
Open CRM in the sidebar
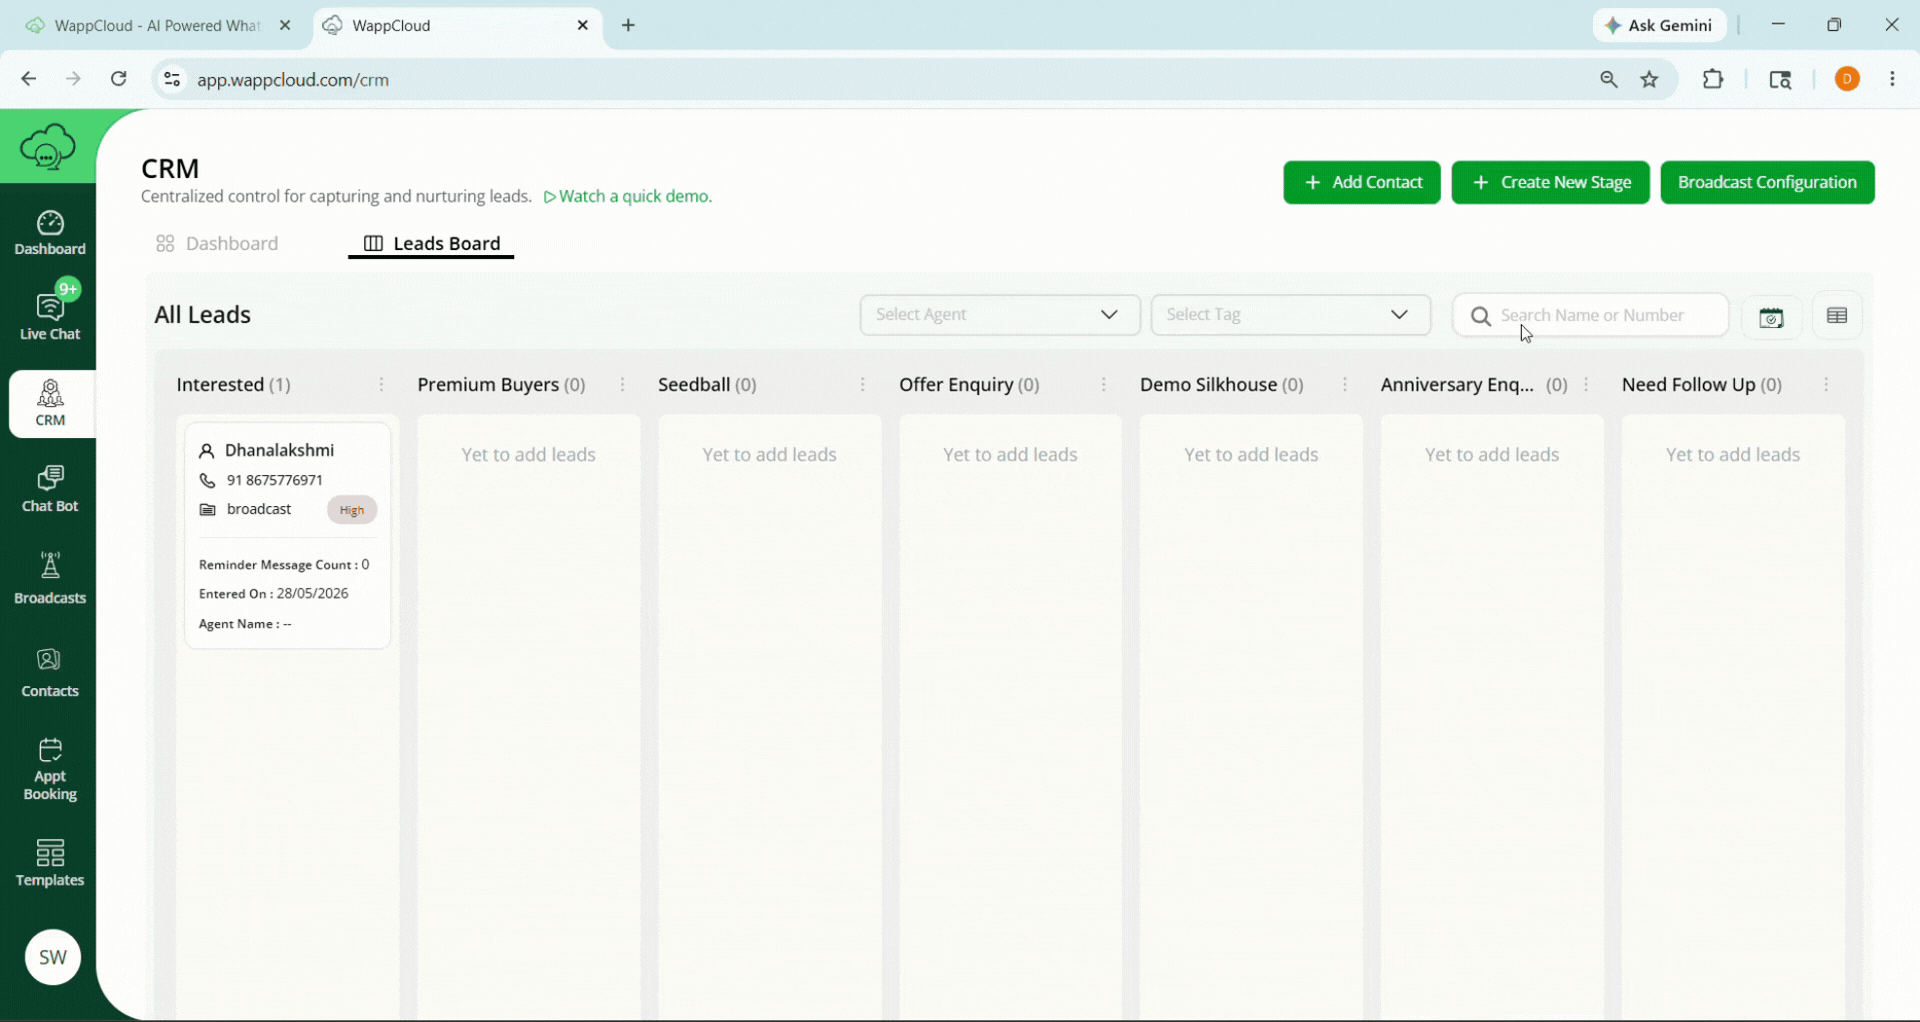pyautogui.click(x=50, y=403)
